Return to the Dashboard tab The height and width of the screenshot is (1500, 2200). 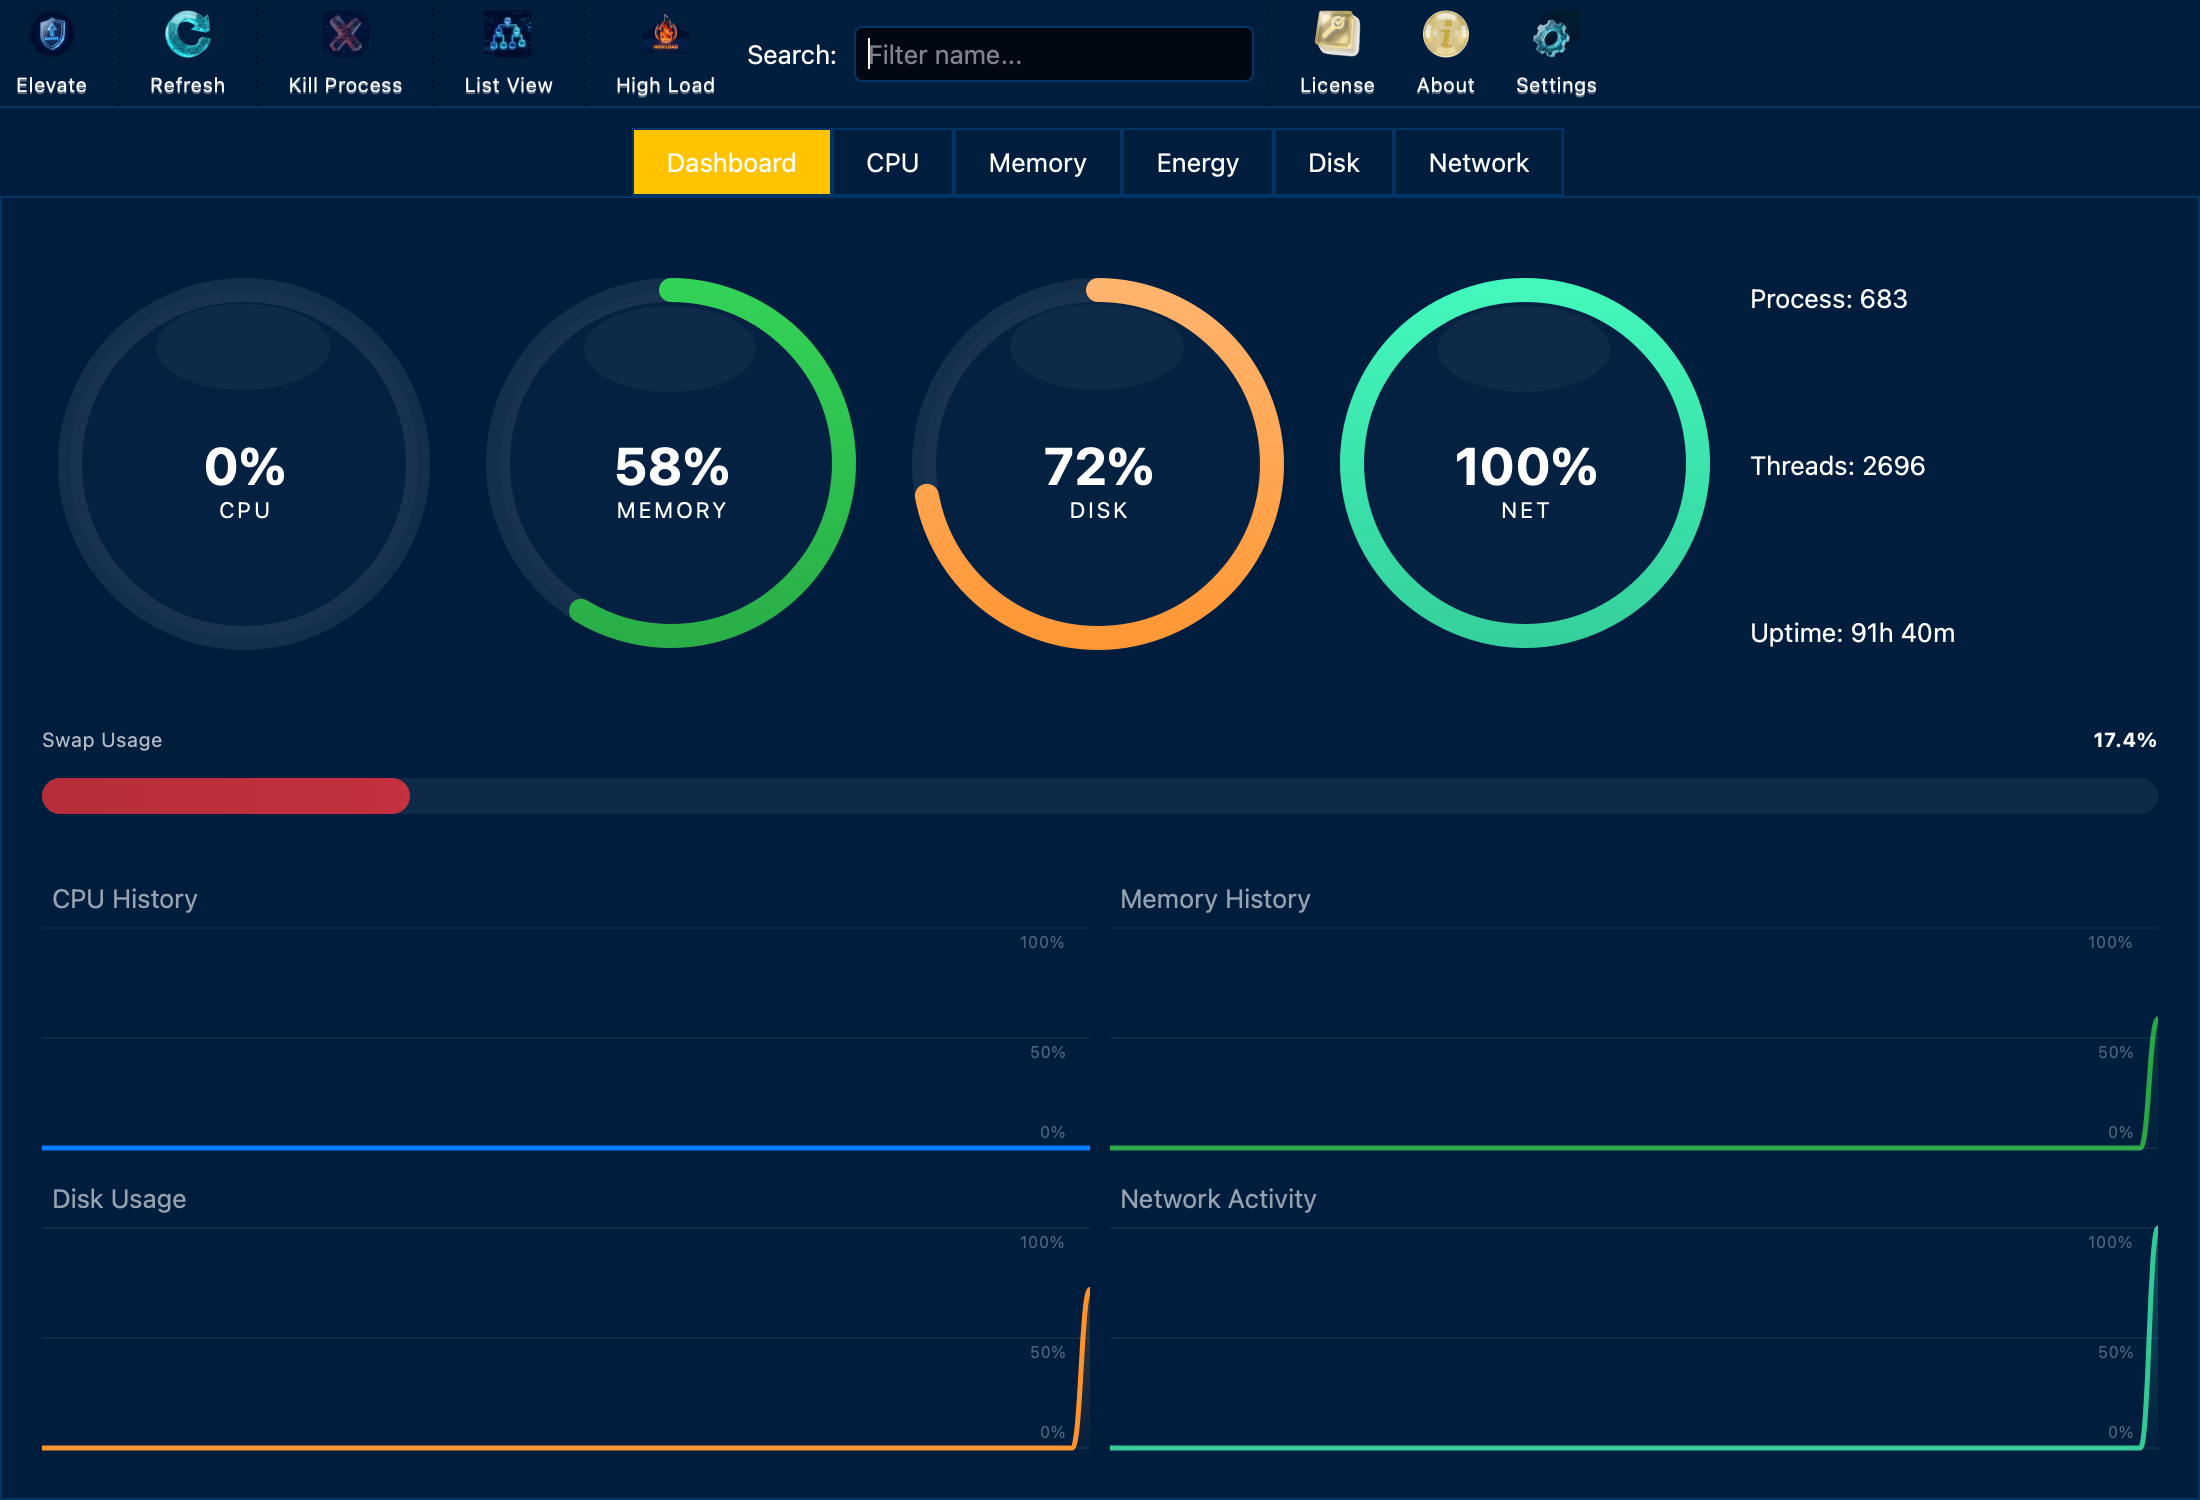coord(731,161)
